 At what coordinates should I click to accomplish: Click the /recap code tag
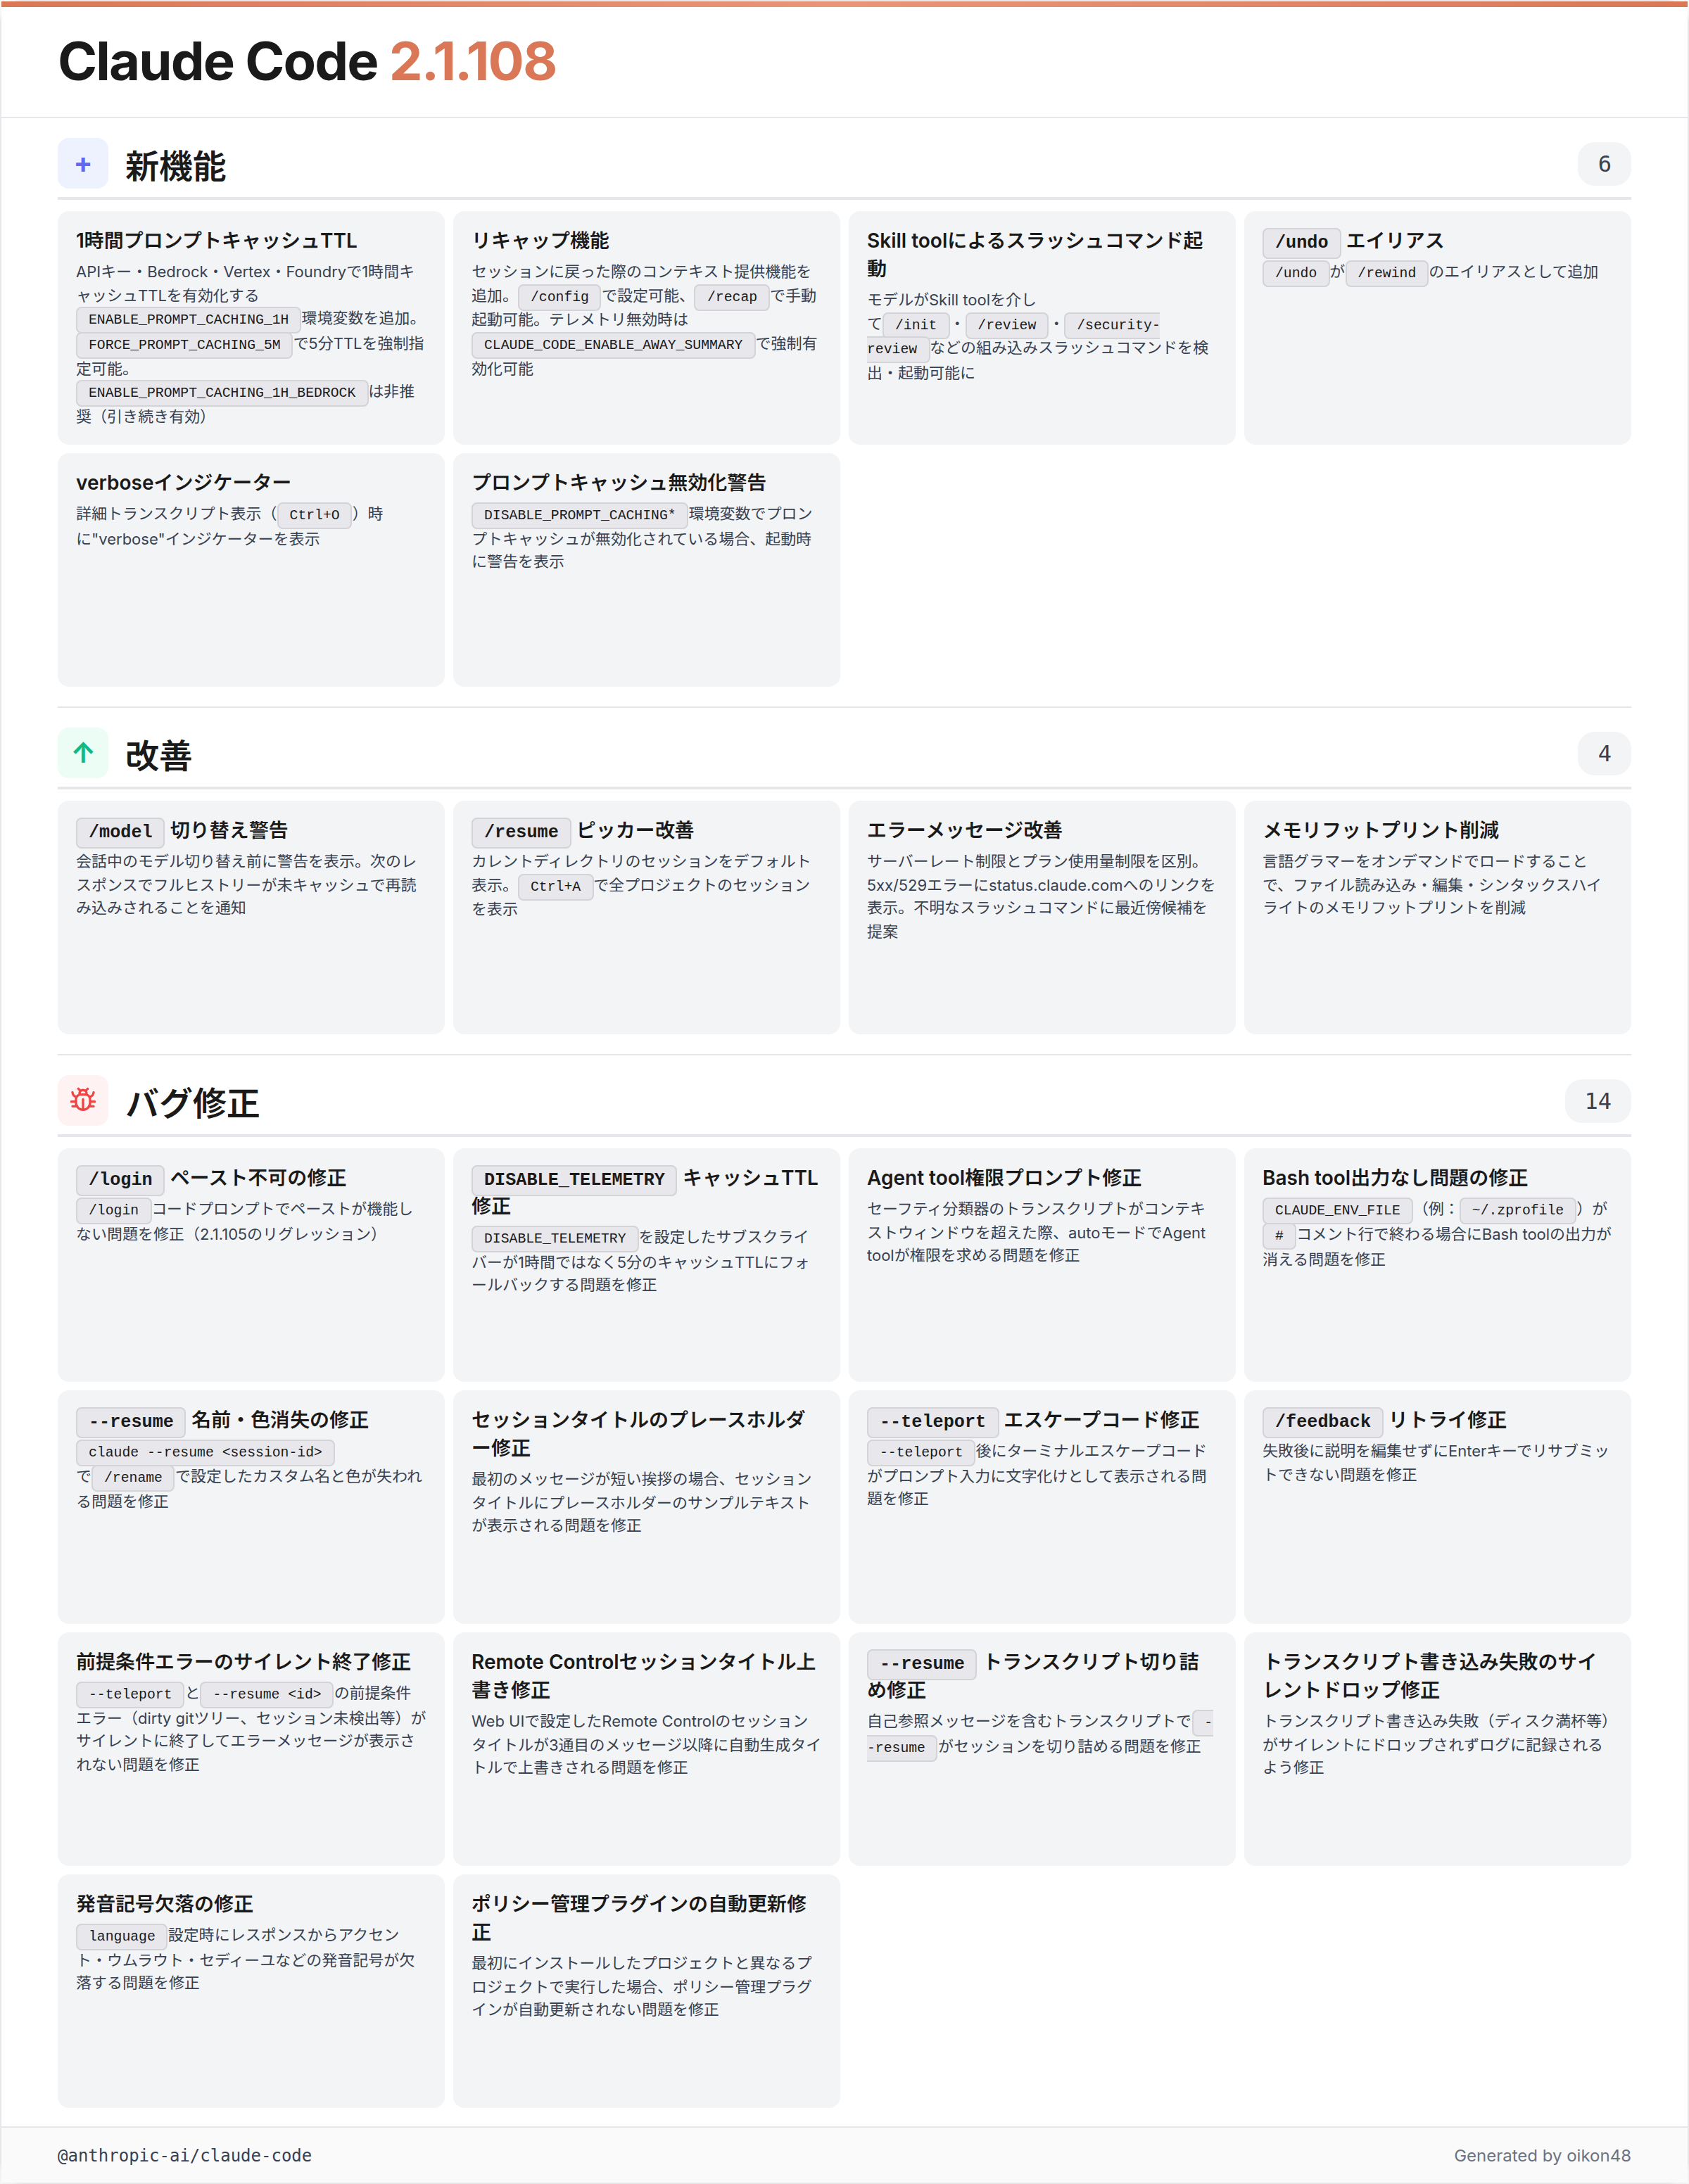pyautogui.click(x=732, y=297)
